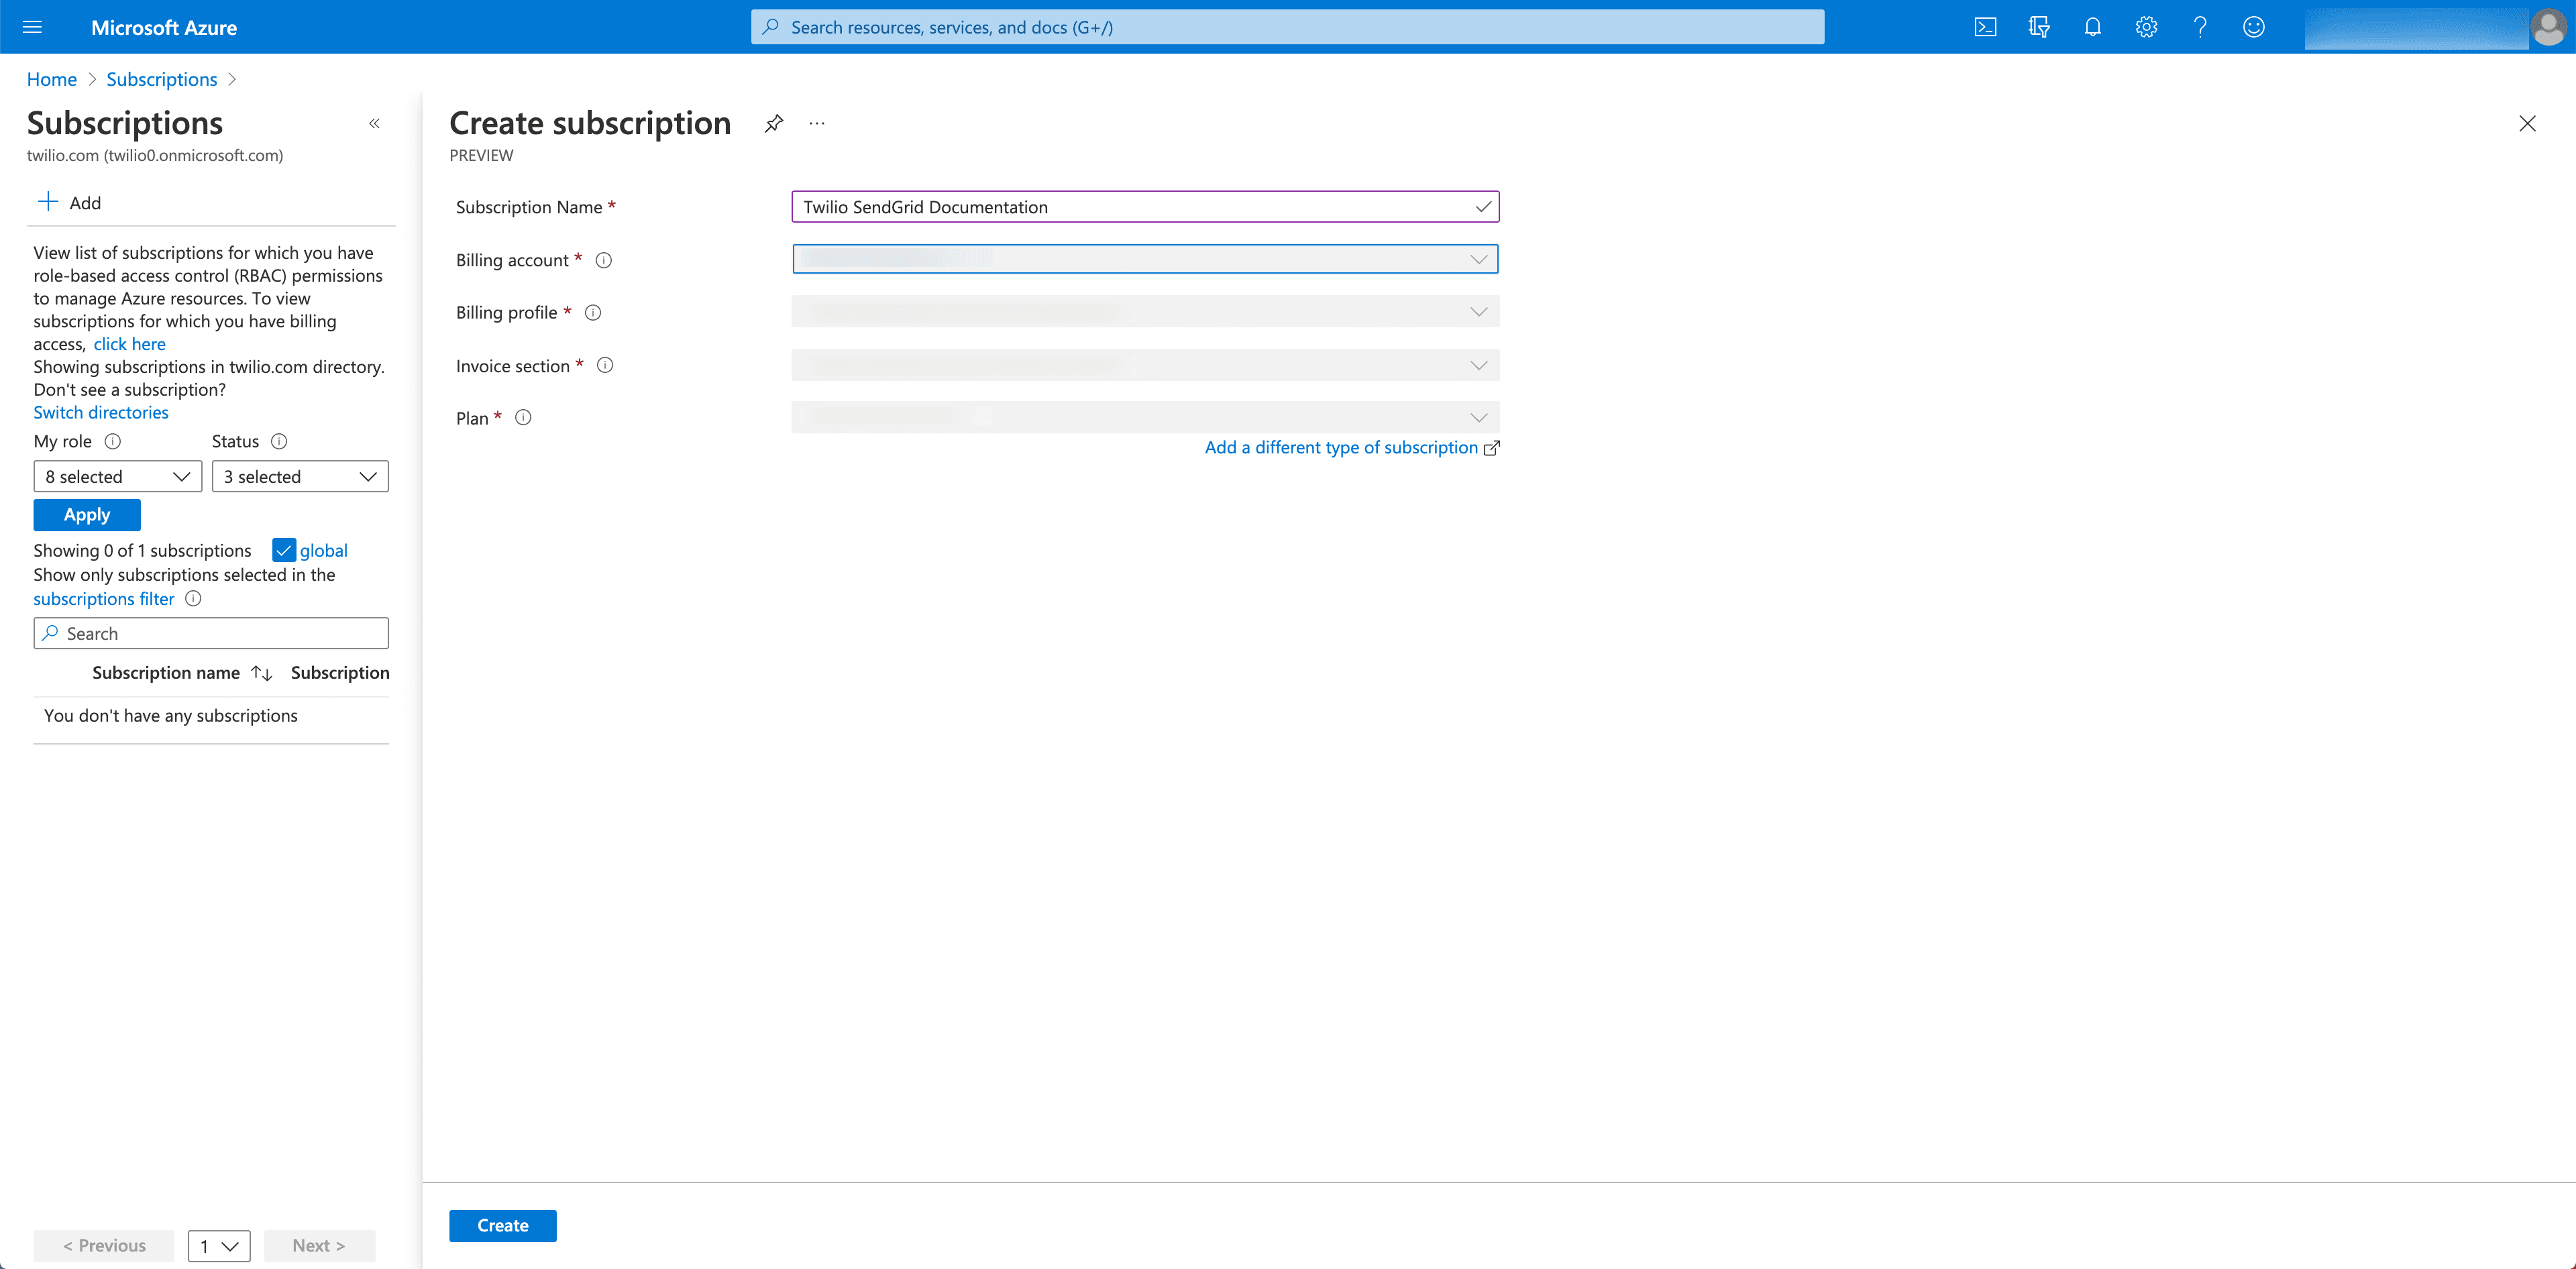Send feedback using the smiley icon
Screen dimensions: 2576x1269
[2253, 27]
